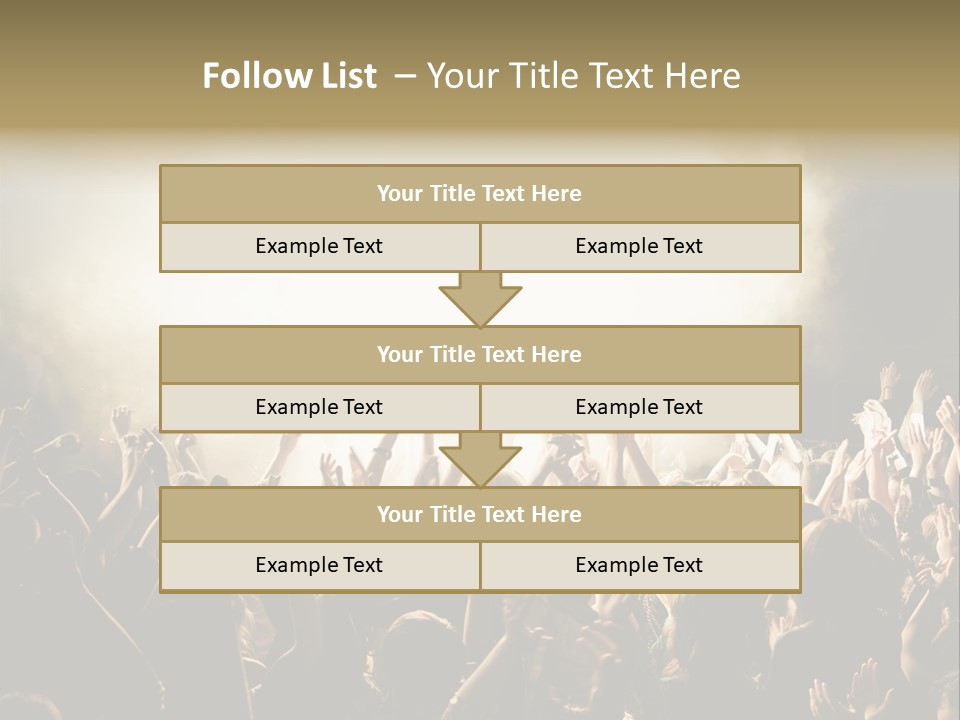Select the first block's "Your Title Text Here" header

click(480, 194)
